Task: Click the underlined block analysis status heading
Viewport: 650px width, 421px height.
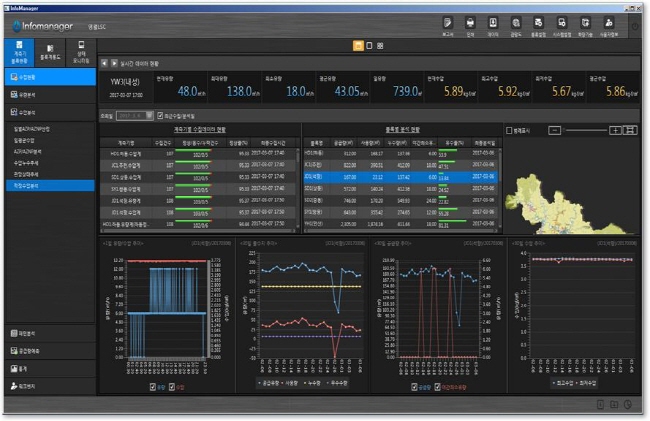Action: click(403, 130)
